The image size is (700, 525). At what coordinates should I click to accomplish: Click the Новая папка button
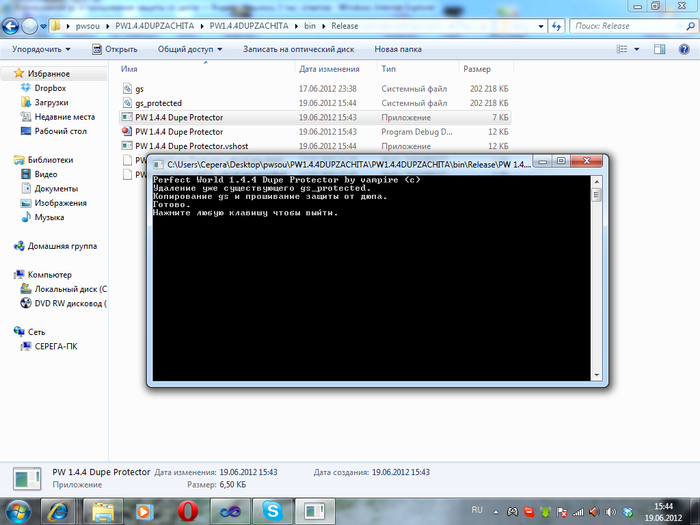(397, 48)
